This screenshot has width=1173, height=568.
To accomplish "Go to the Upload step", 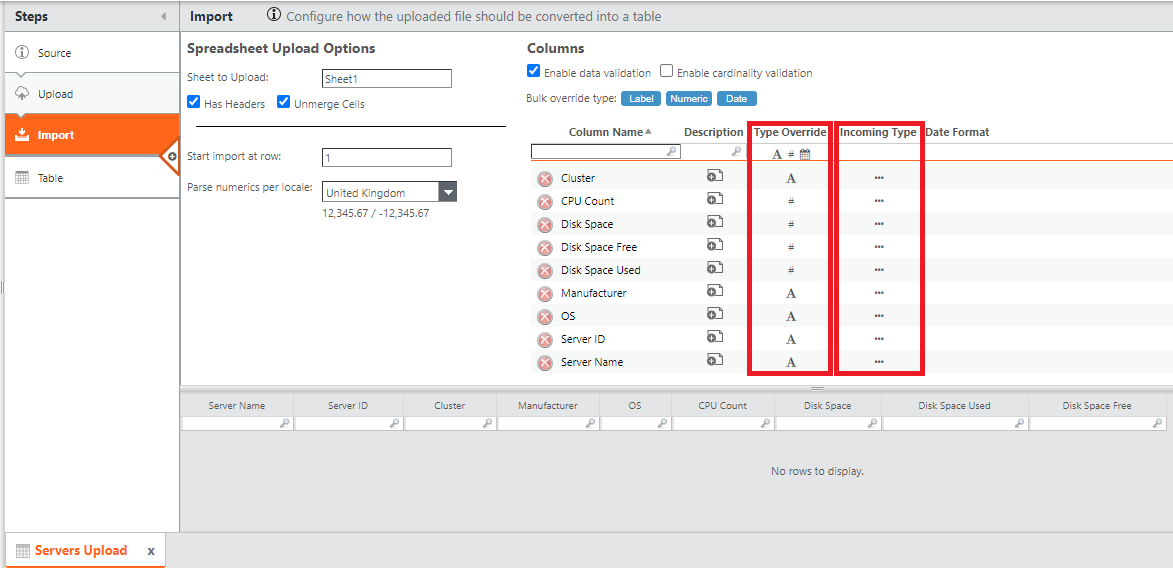I will [x=92, y=94].
